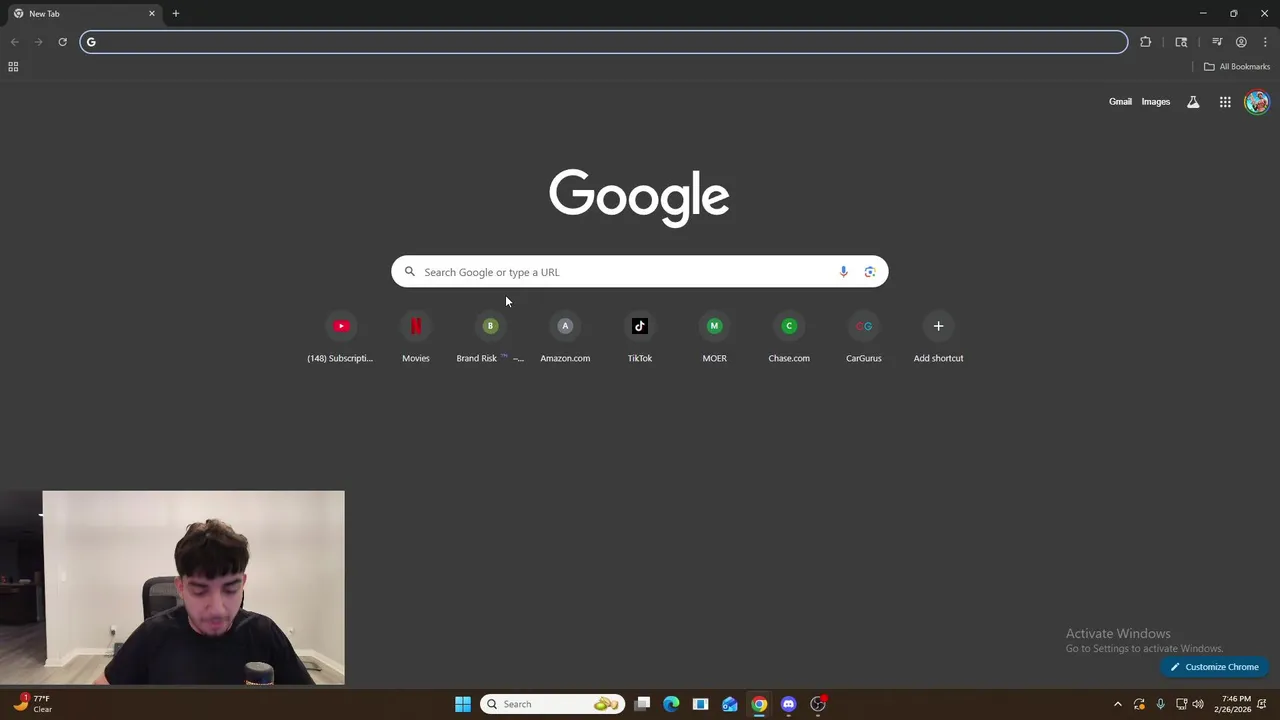Open the Amazon.com shortcut
The height and width of the screenshot is (720, 1280).
(565, 338)
